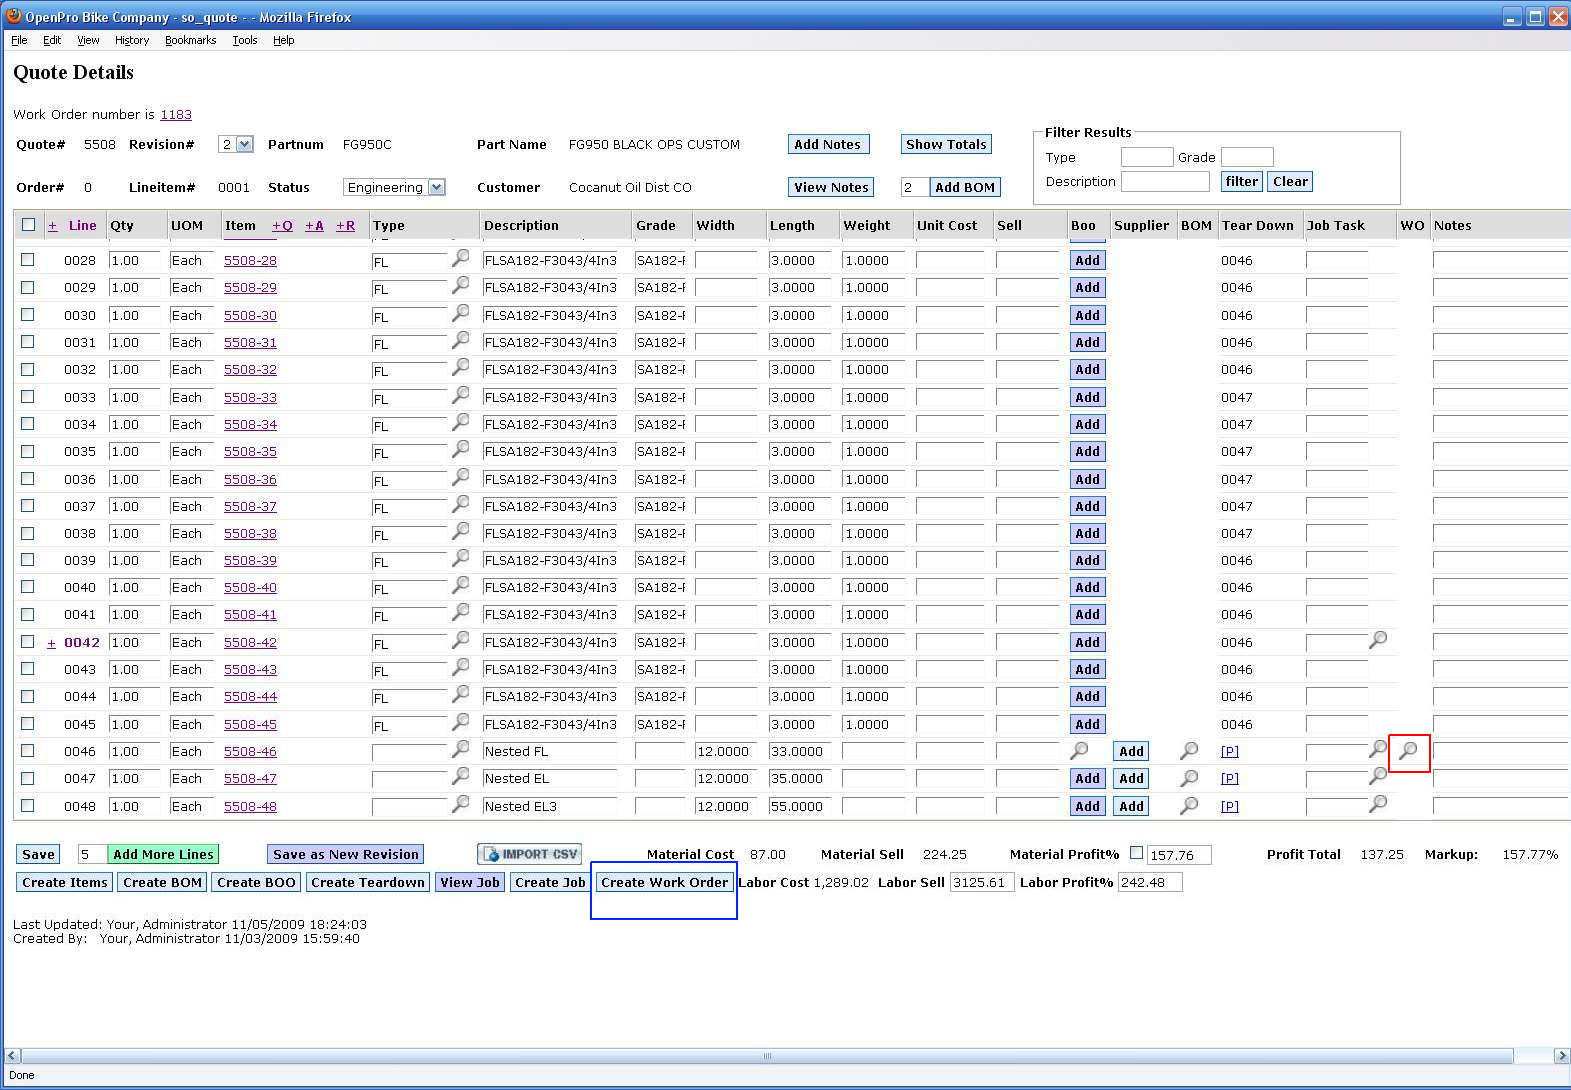This screenshot has width=1571, height=1090.
Task: Click the Type magnifier icon on line 0036
Action: 460,477
